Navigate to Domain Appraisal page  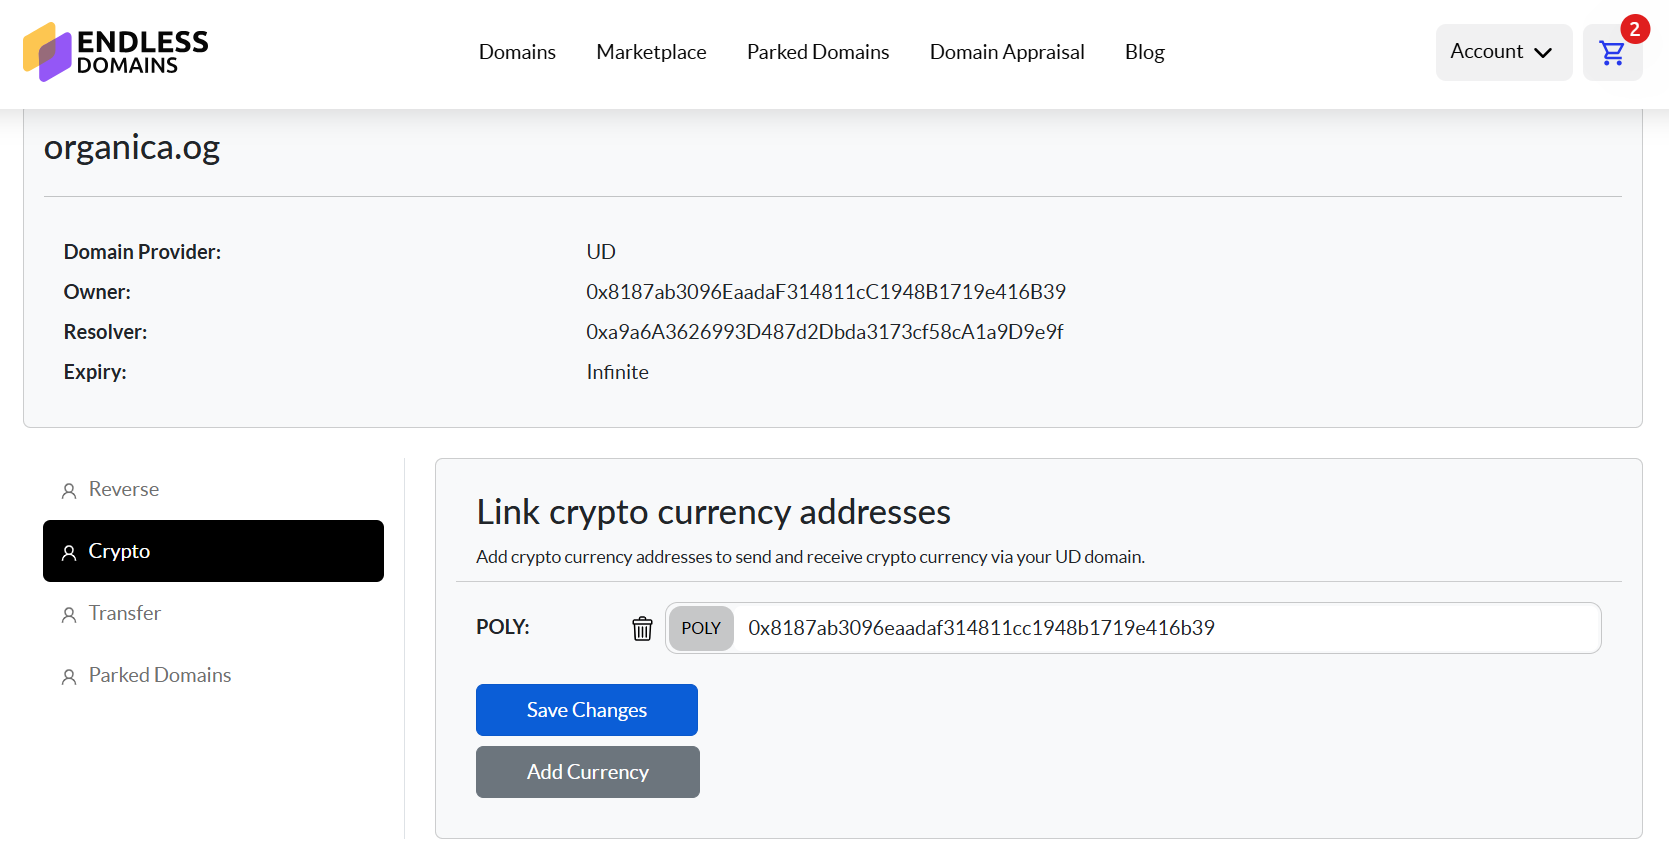coord(1006,52)
